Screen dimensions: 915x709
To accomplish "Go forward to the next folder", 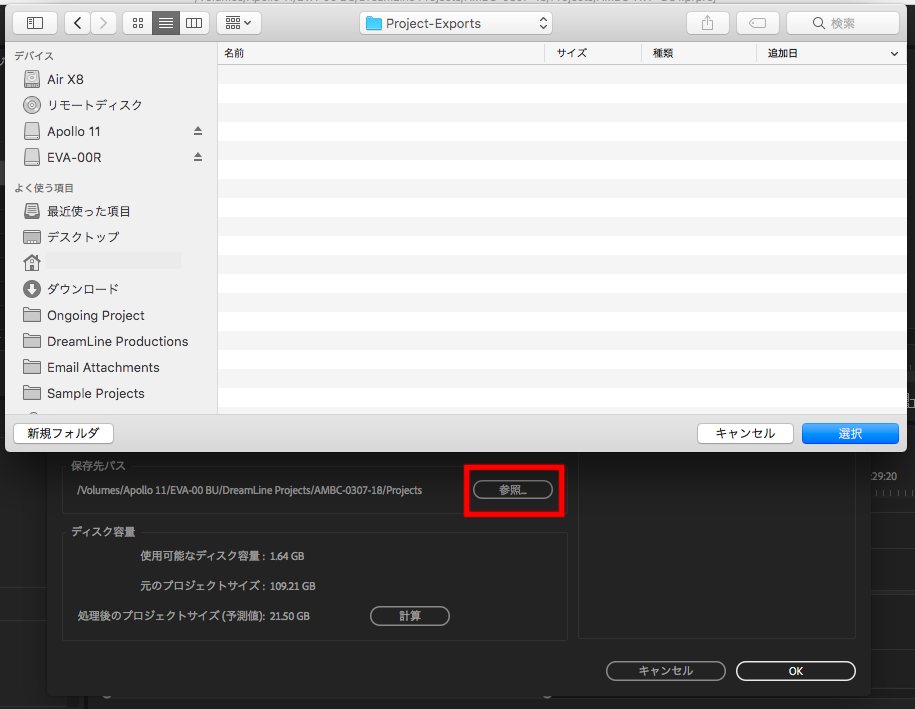I will pyautogui.click(x=103, y=23).
